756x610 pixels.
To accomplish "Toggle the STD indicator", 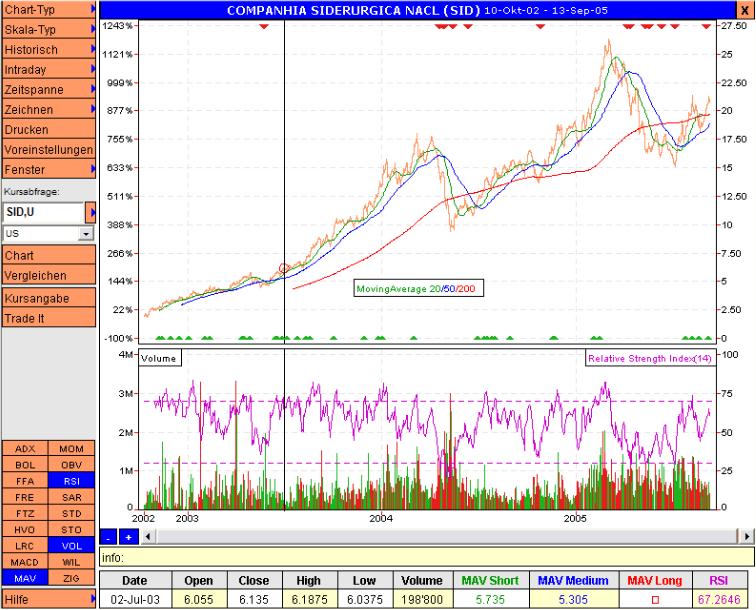I will [x=71, y=514].
